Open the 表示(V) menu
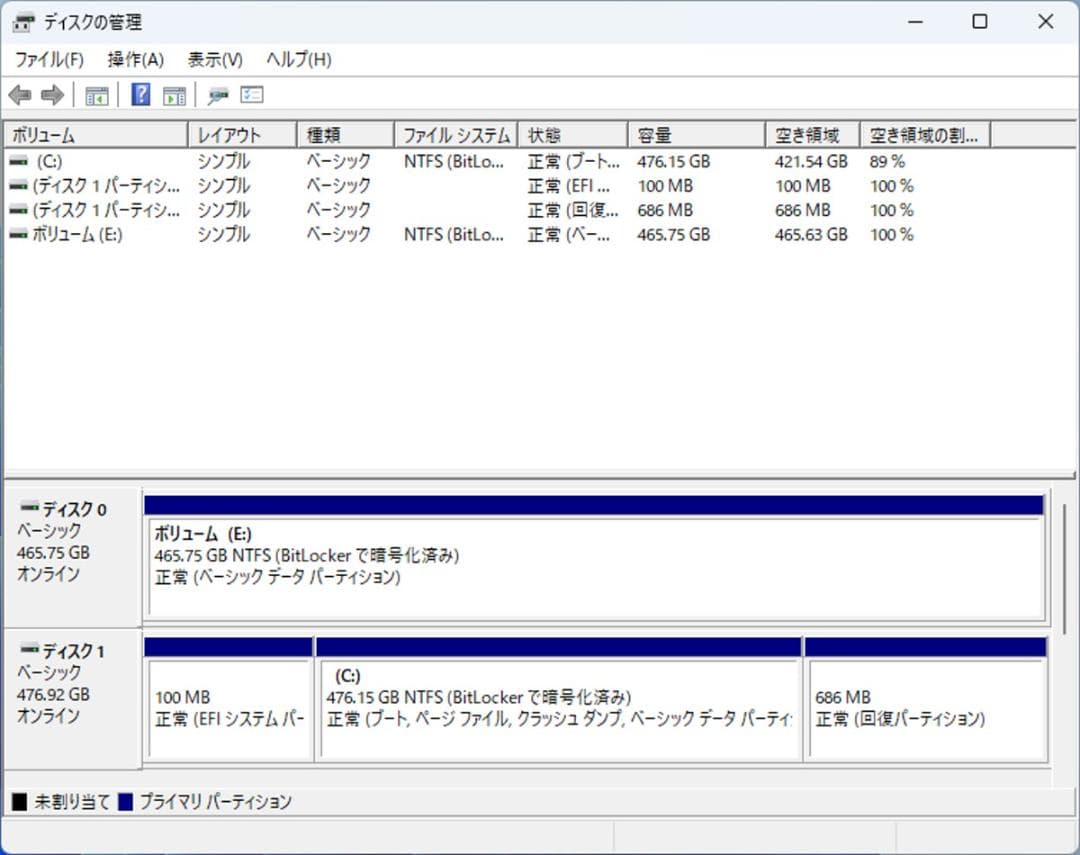1080x855 pixels. (213, 59)
